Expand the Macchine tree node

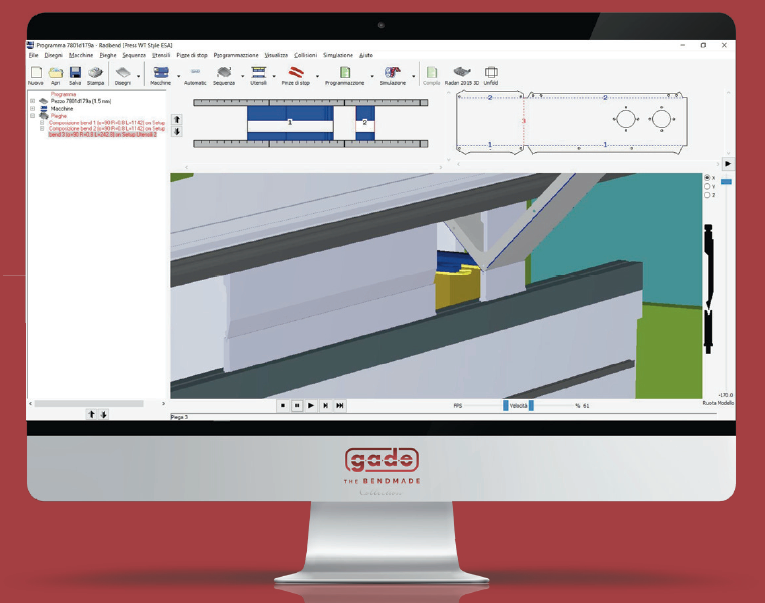(32, 107)
